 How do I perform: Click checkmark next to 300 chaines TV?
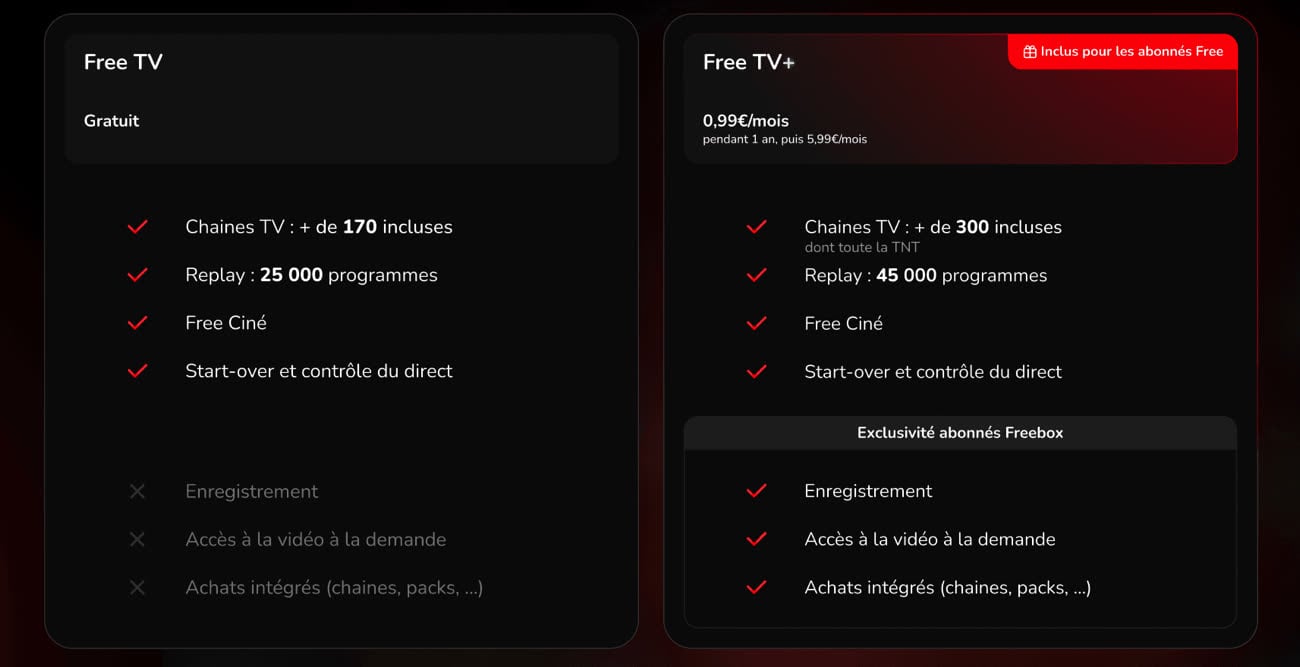pyautogui.click(x=757, y=227)
